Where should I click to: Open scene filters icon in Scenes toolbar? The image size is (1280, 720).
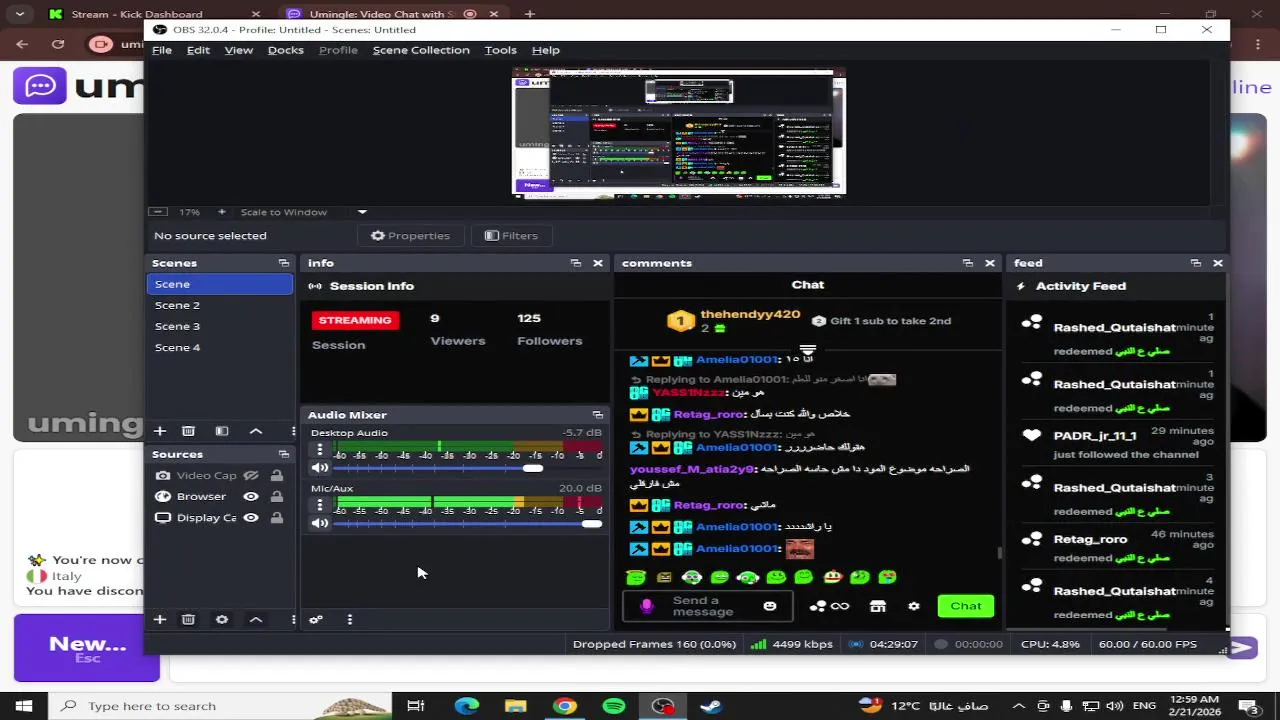click(222, 431)
